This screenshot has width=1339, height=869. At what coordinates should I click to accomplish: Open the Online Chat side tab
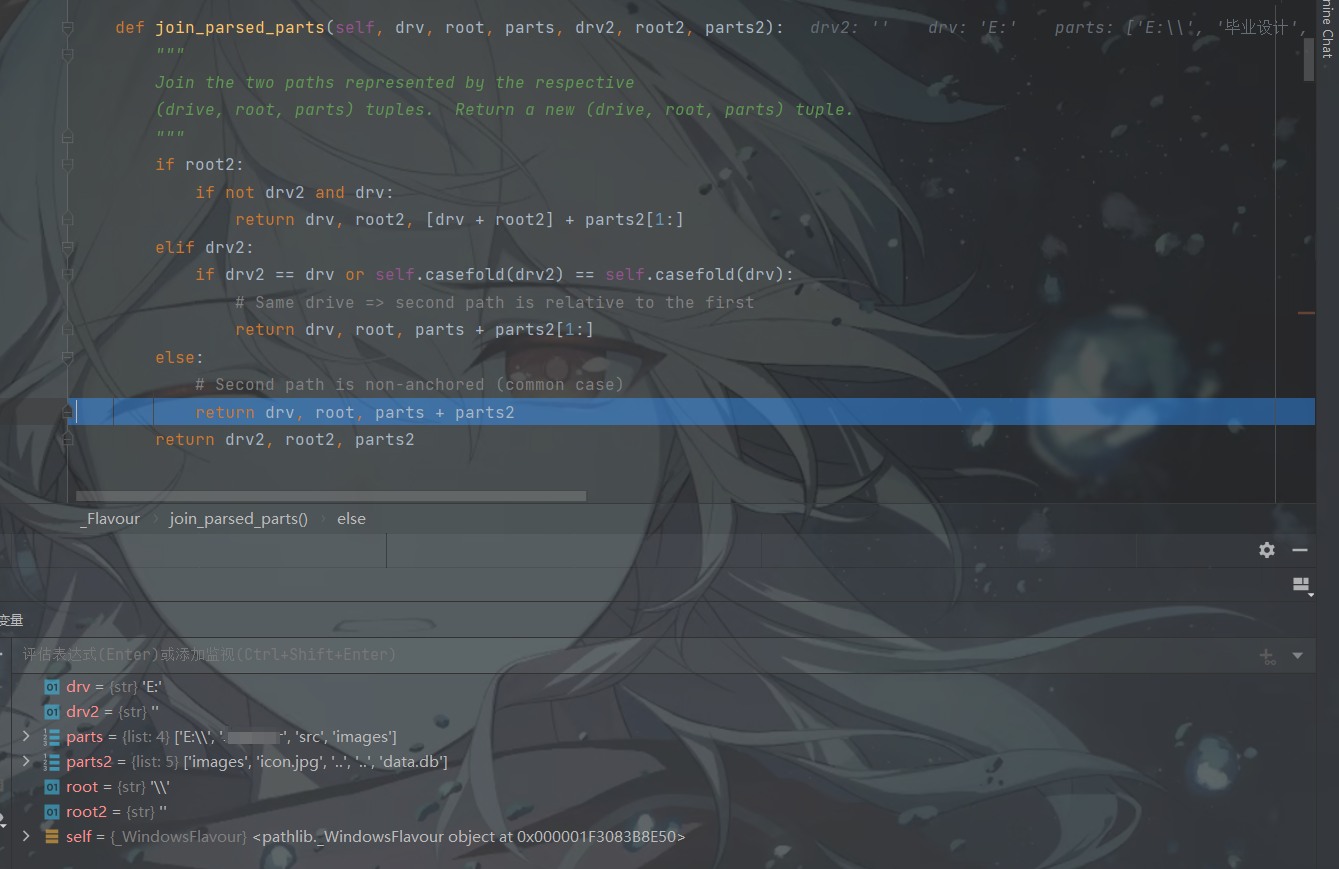(1328, 30)
